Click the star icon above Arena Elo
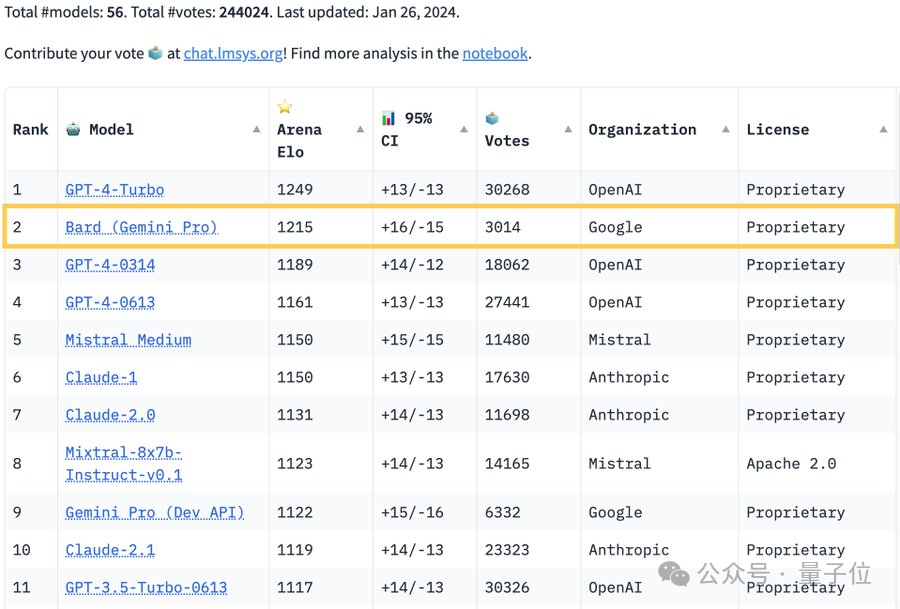The width and height of the screenshot is (900, 609). [285, 107]
